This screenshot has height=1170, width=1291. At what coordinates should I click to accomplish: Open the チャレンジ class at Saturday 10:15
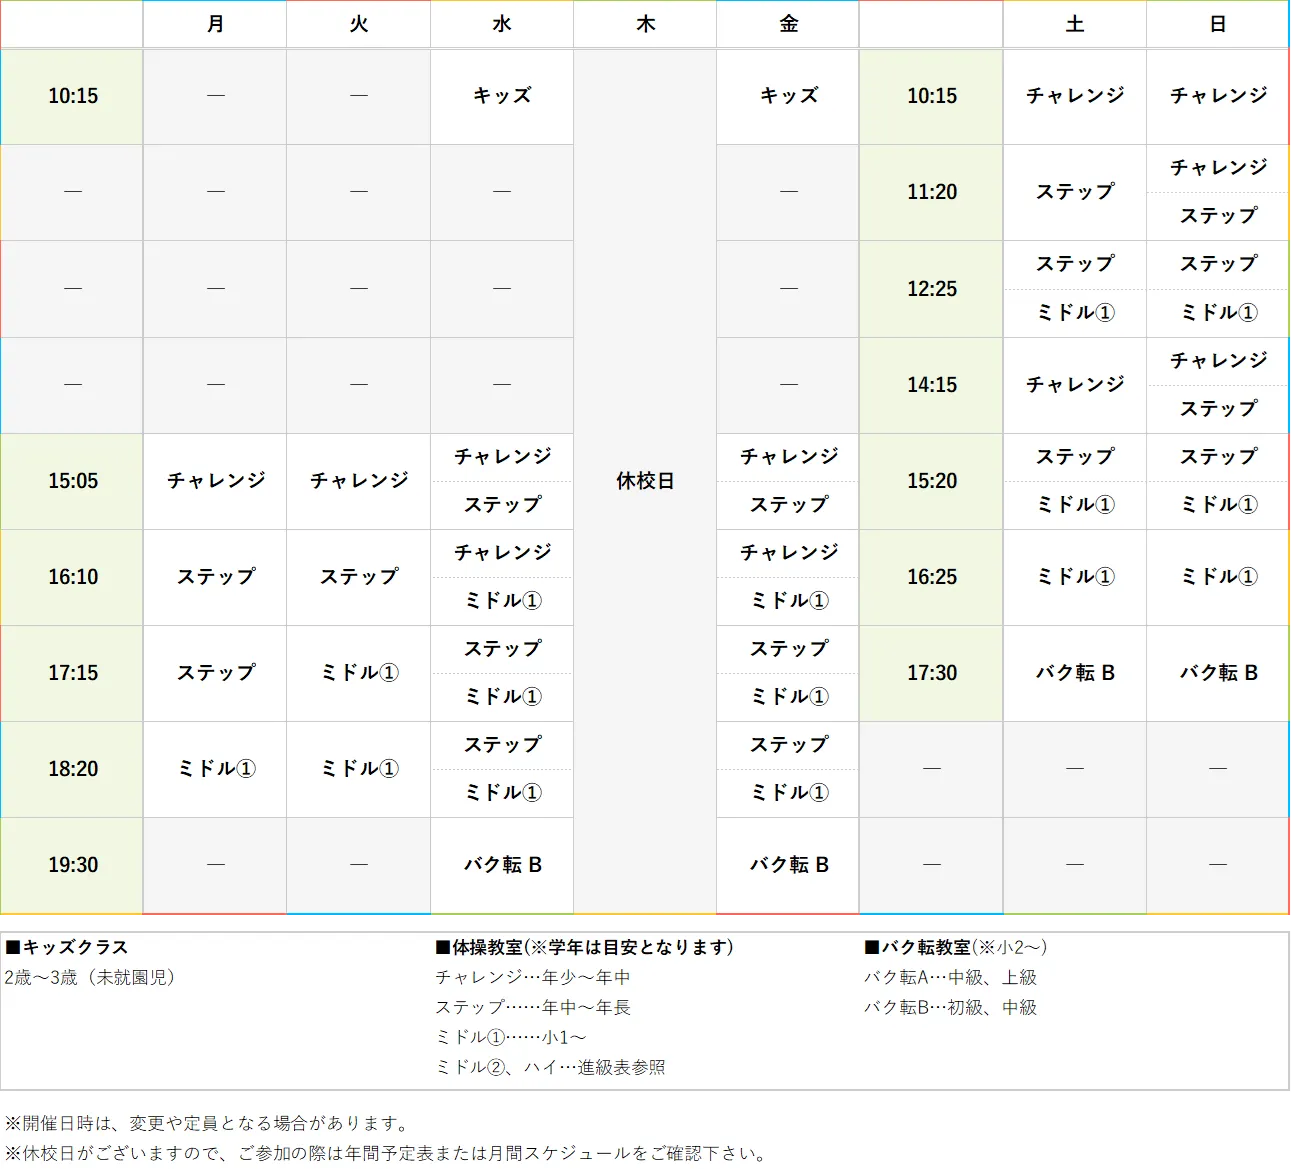(1074, 96)
